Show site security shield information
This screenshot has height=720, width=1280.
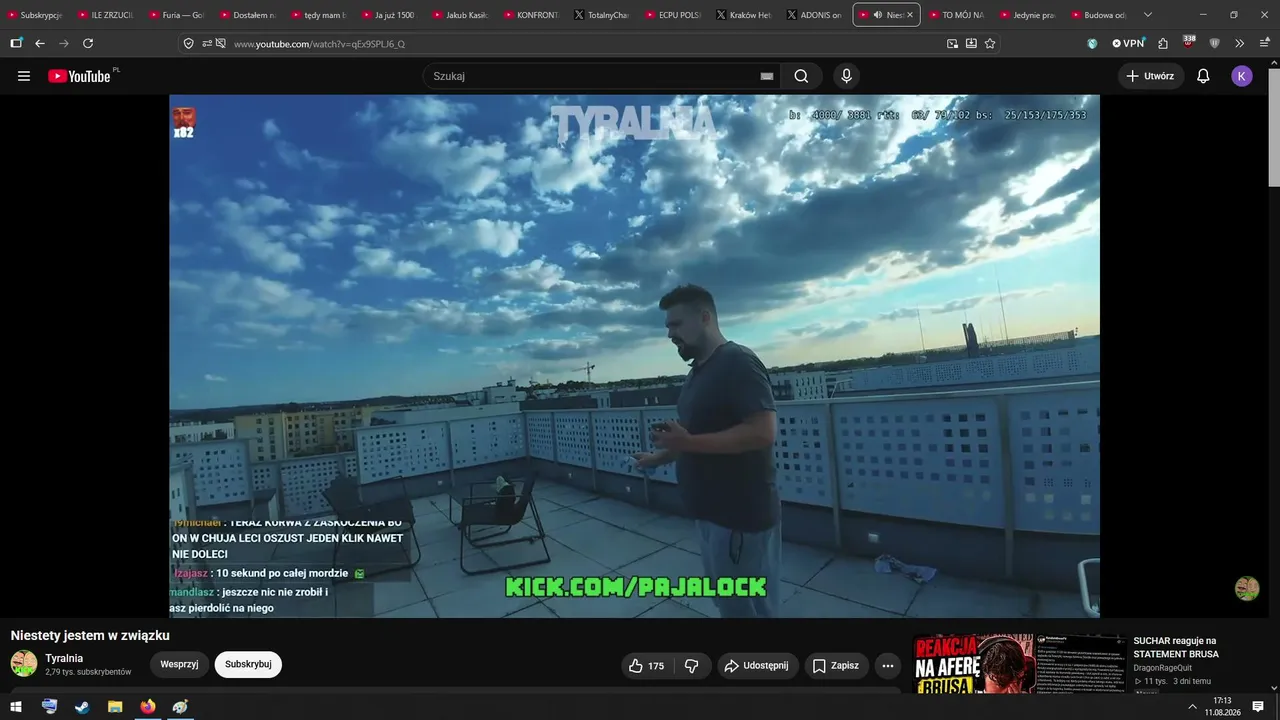188,44
